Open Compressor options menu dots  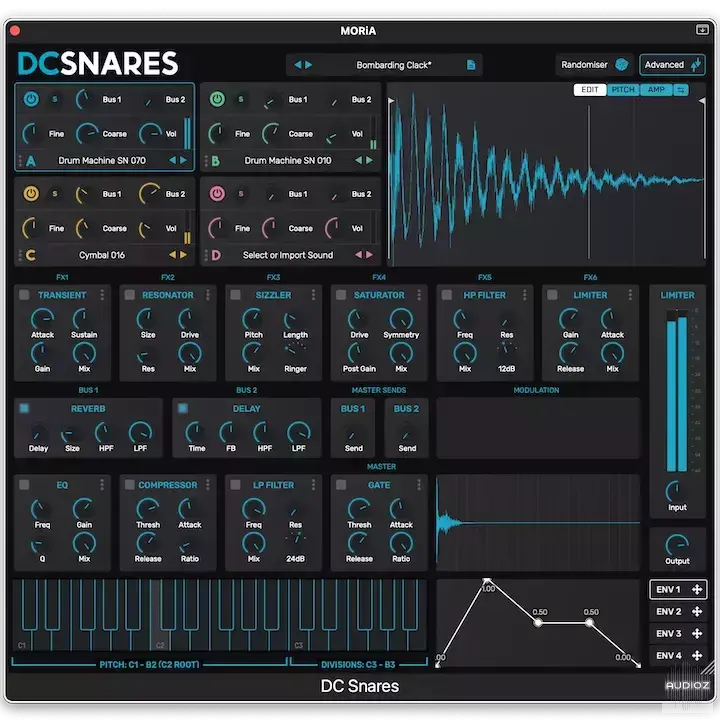(208, 485)
